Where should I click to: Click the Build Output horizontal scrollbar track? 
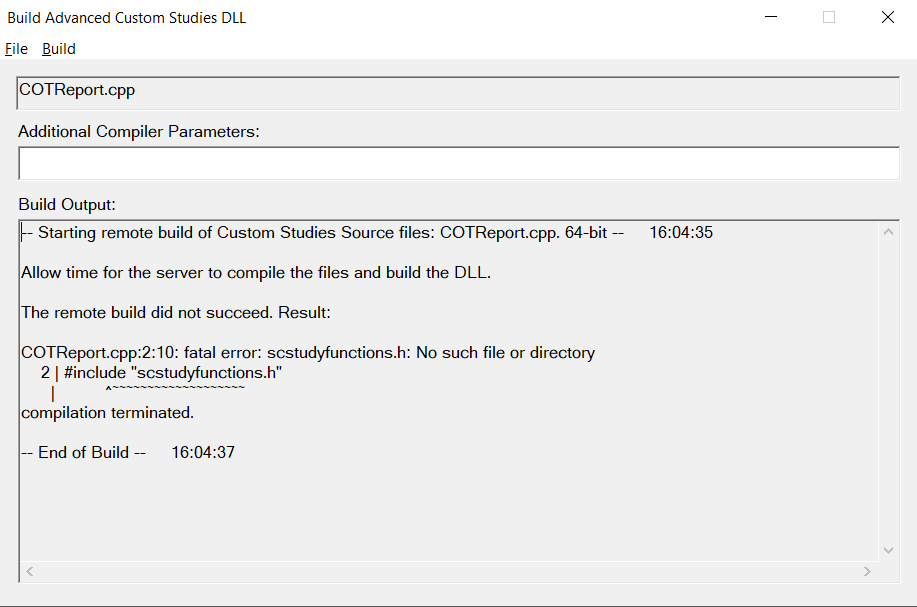pos(450,571)
